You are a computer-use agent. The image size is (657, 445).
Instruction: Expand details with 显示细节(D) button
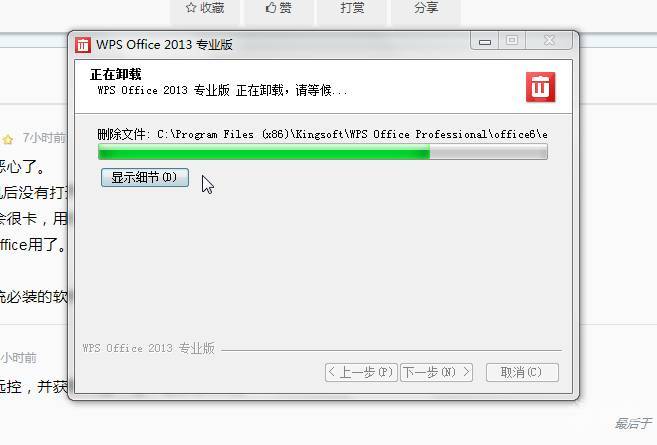(145, 177)
